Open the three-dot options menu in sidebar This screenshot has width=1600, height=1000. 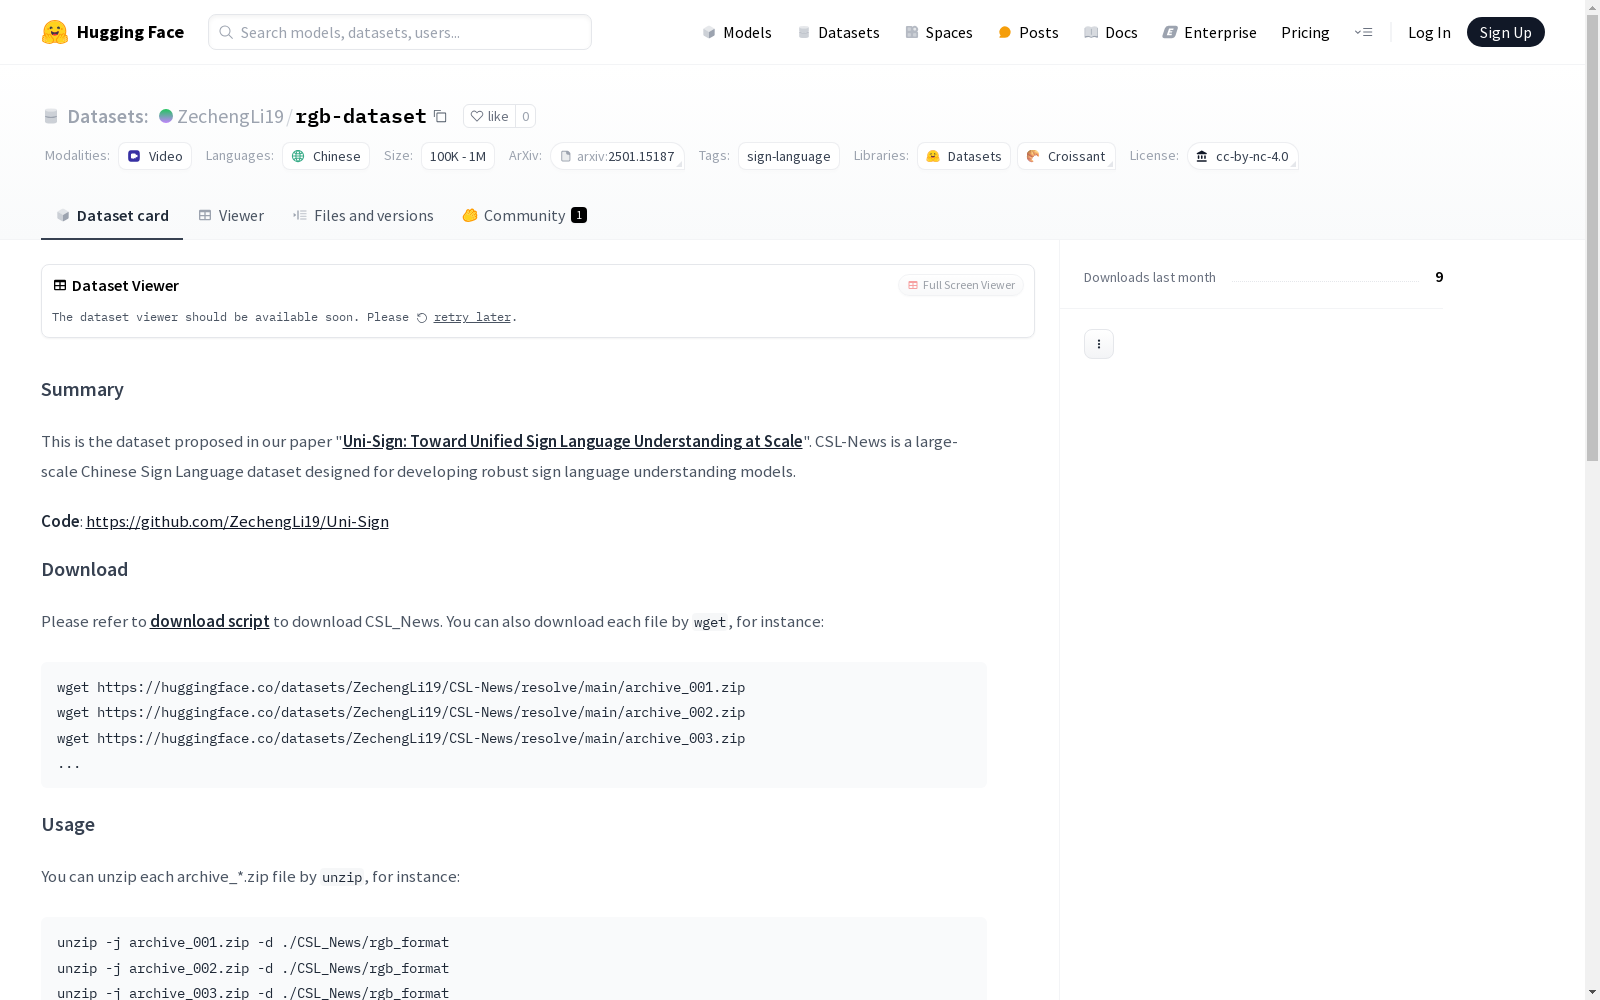[1098, 344]
